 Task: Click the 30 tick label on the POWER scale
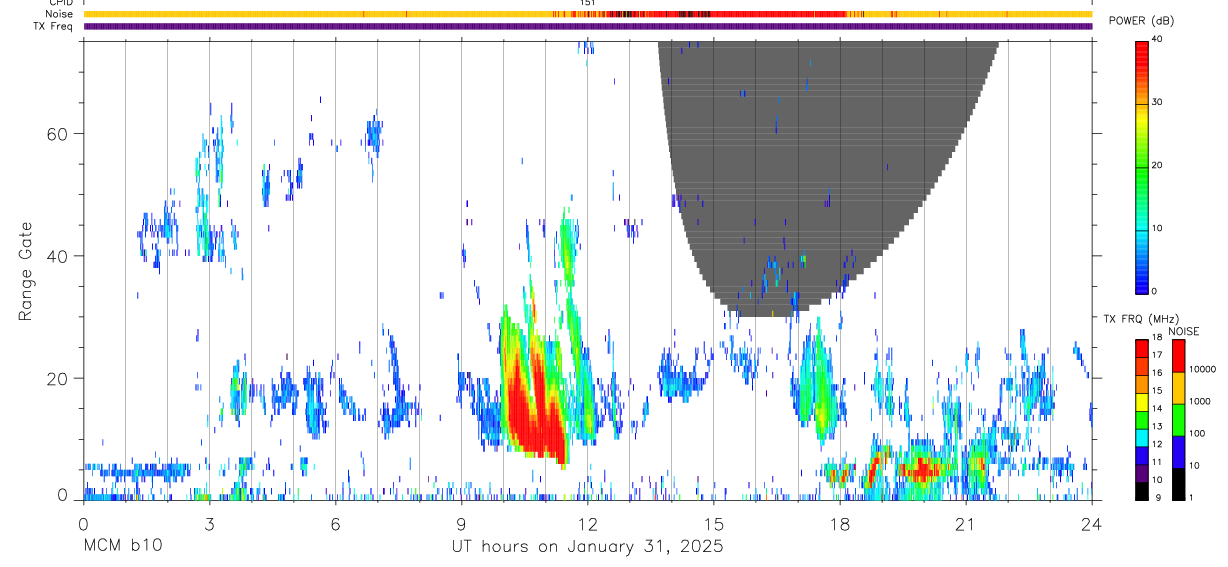(1158, 102)
